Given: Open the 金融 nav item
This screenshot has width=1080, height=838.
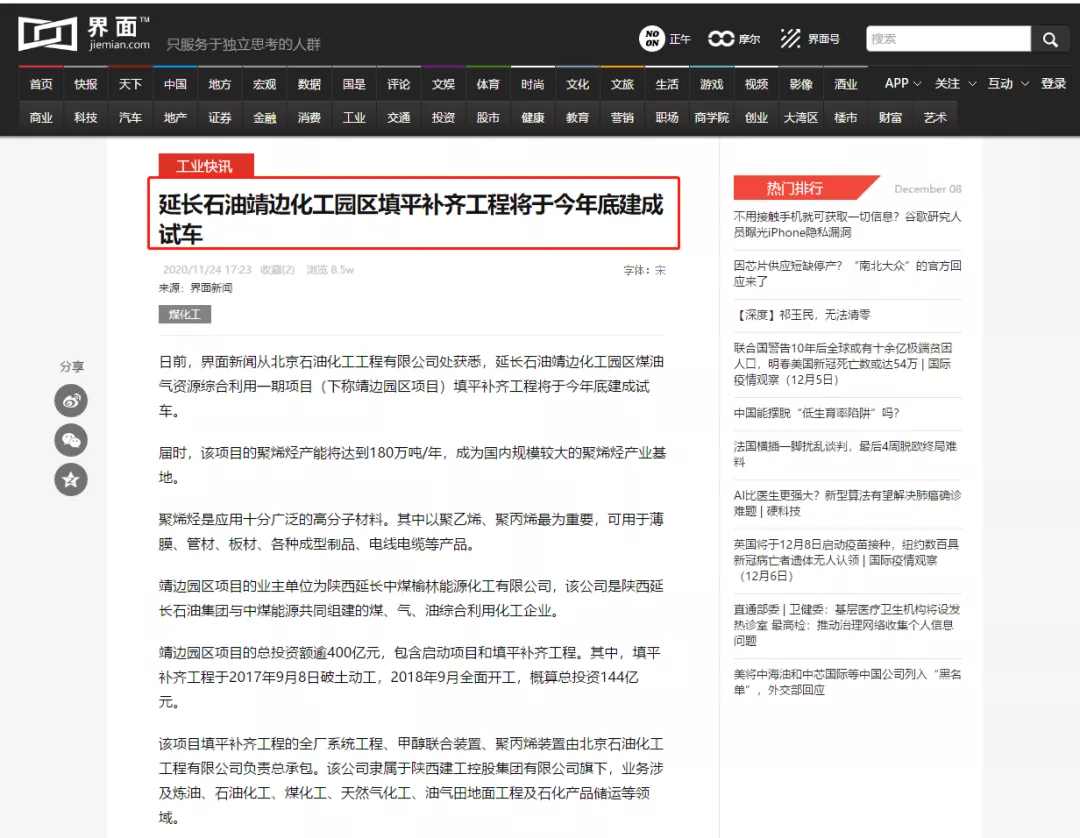Looking at the screenshot, I should tap(264, 118).
